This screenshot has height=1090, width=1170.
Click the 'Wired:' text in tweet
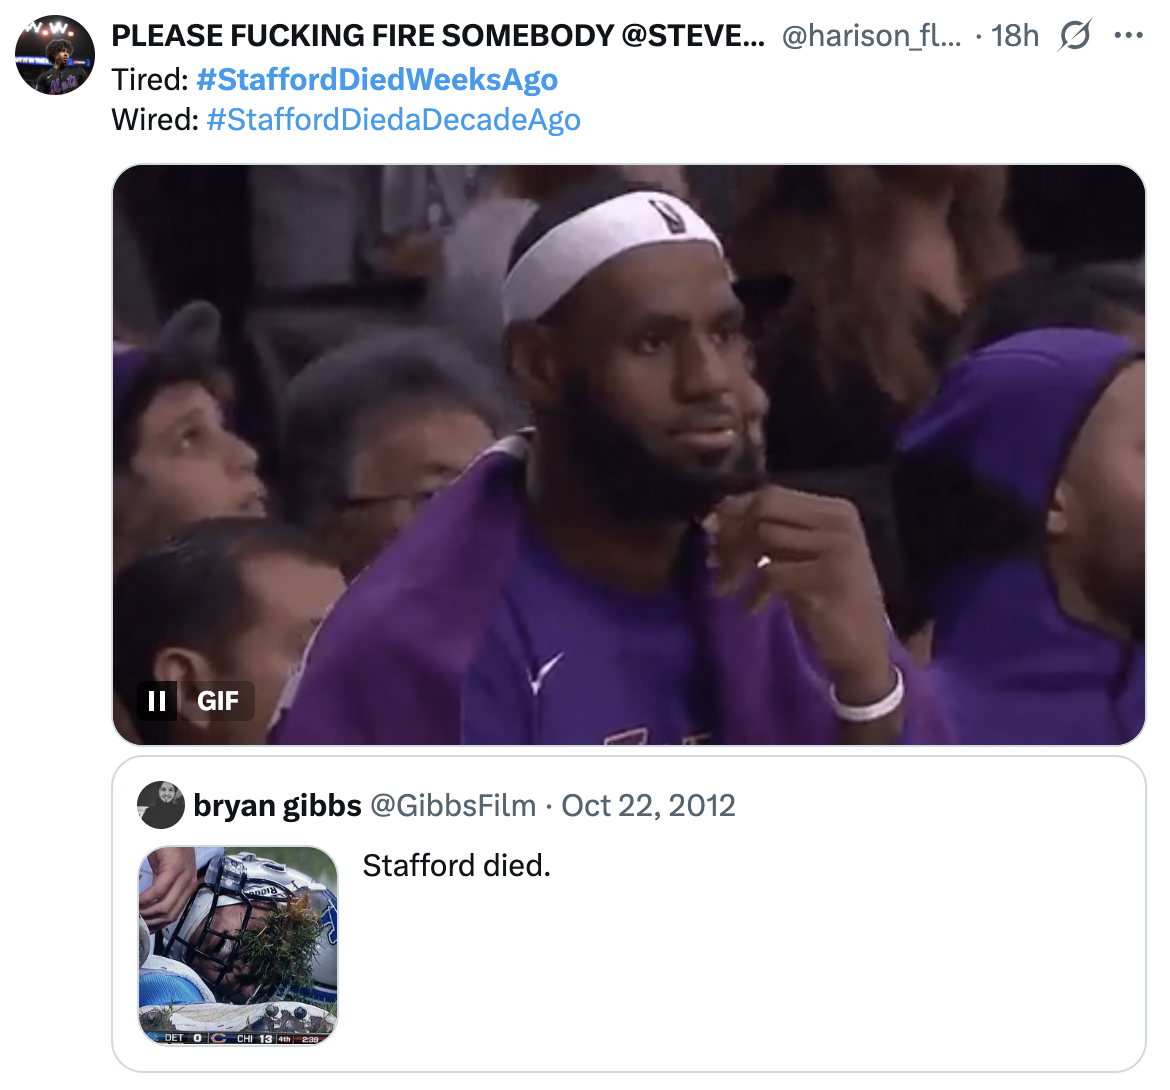[155, 119]
